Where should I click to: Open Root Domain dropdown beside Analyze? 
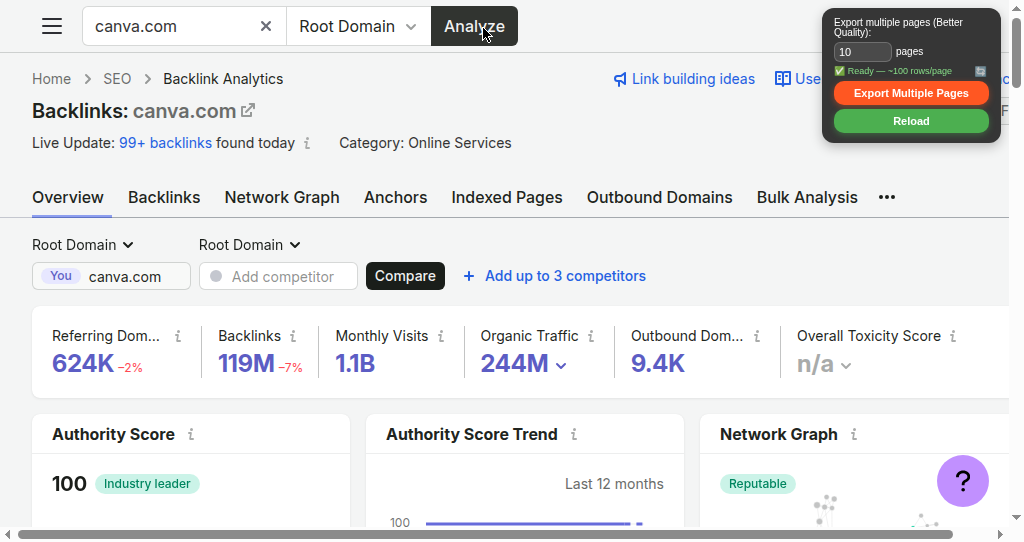coord(359,26)
